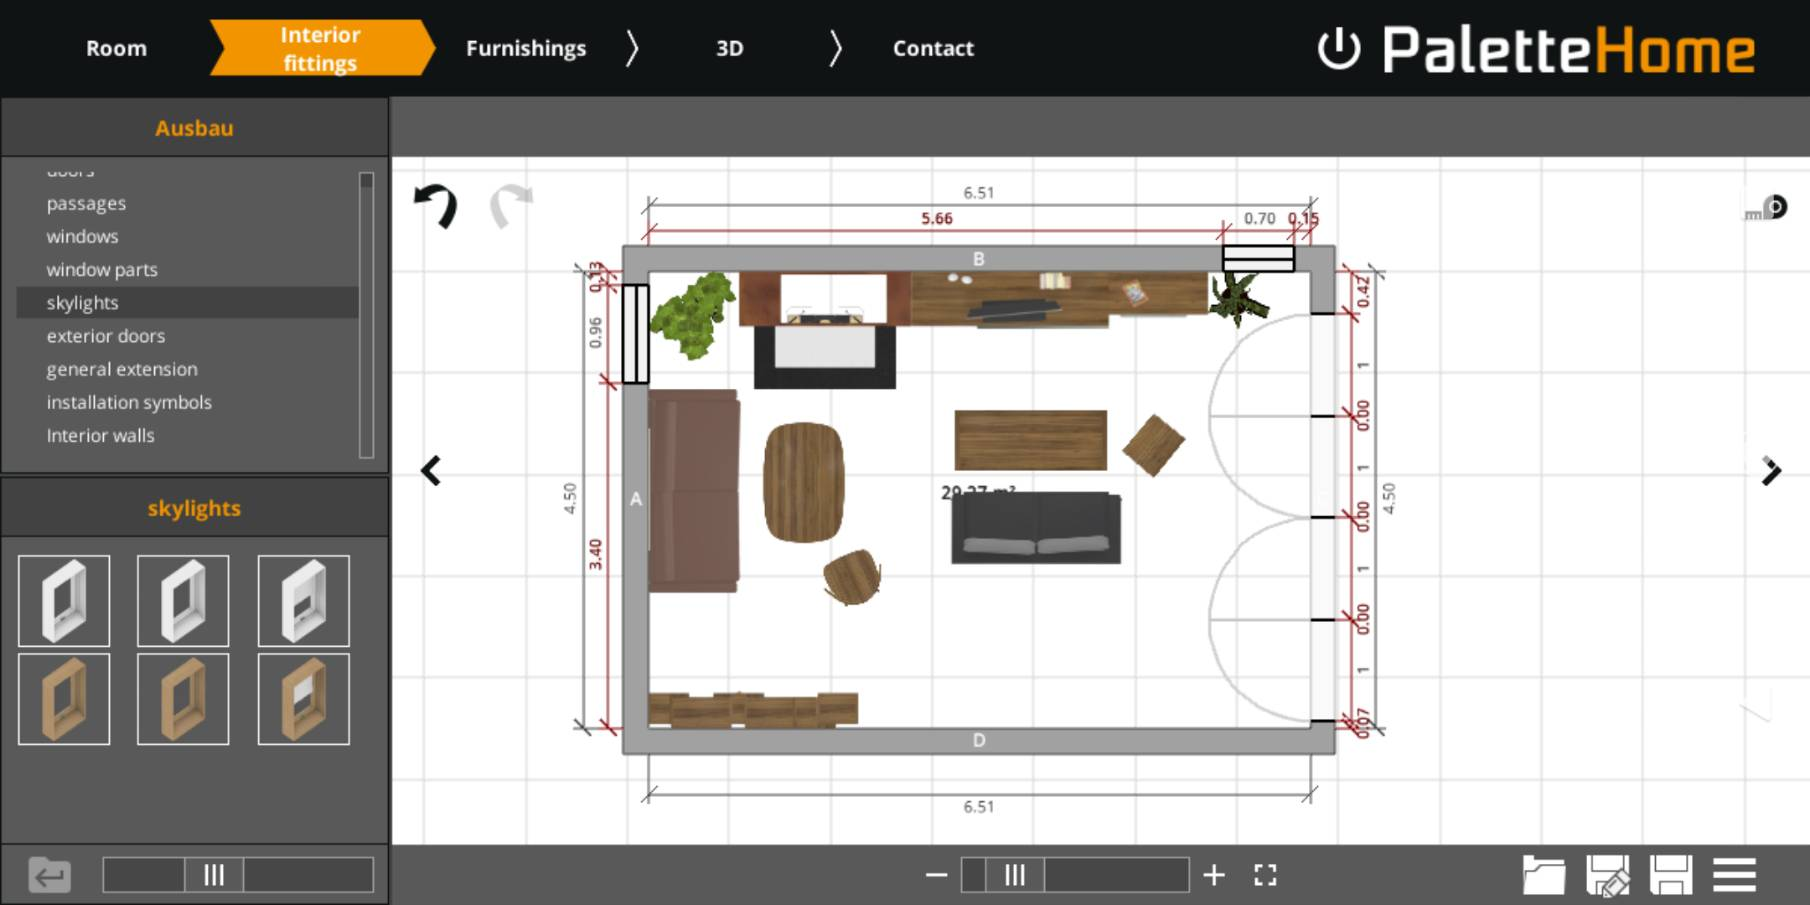Screen dimensions: 1810x905
Task: Select exterior doors category
Action: pyautogui.click(x=105, y=336)
